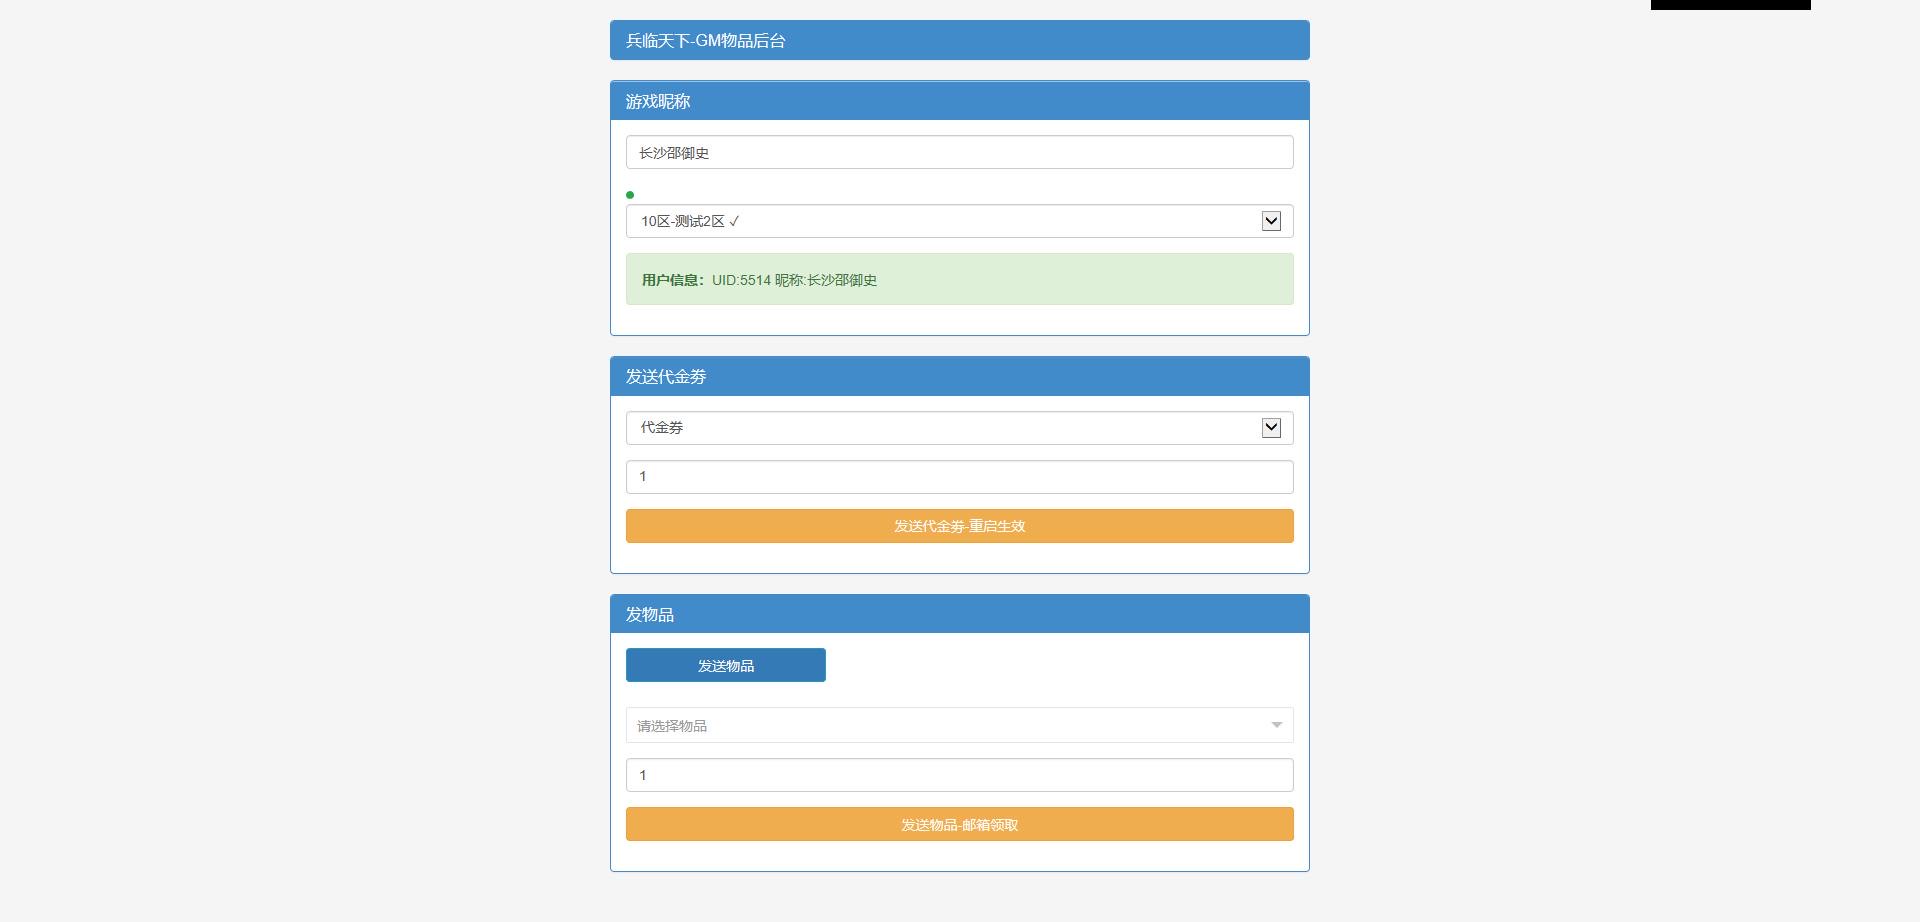
Task: Focus the nickname field containing 长沙邵御史
Action: coord(959,152)
